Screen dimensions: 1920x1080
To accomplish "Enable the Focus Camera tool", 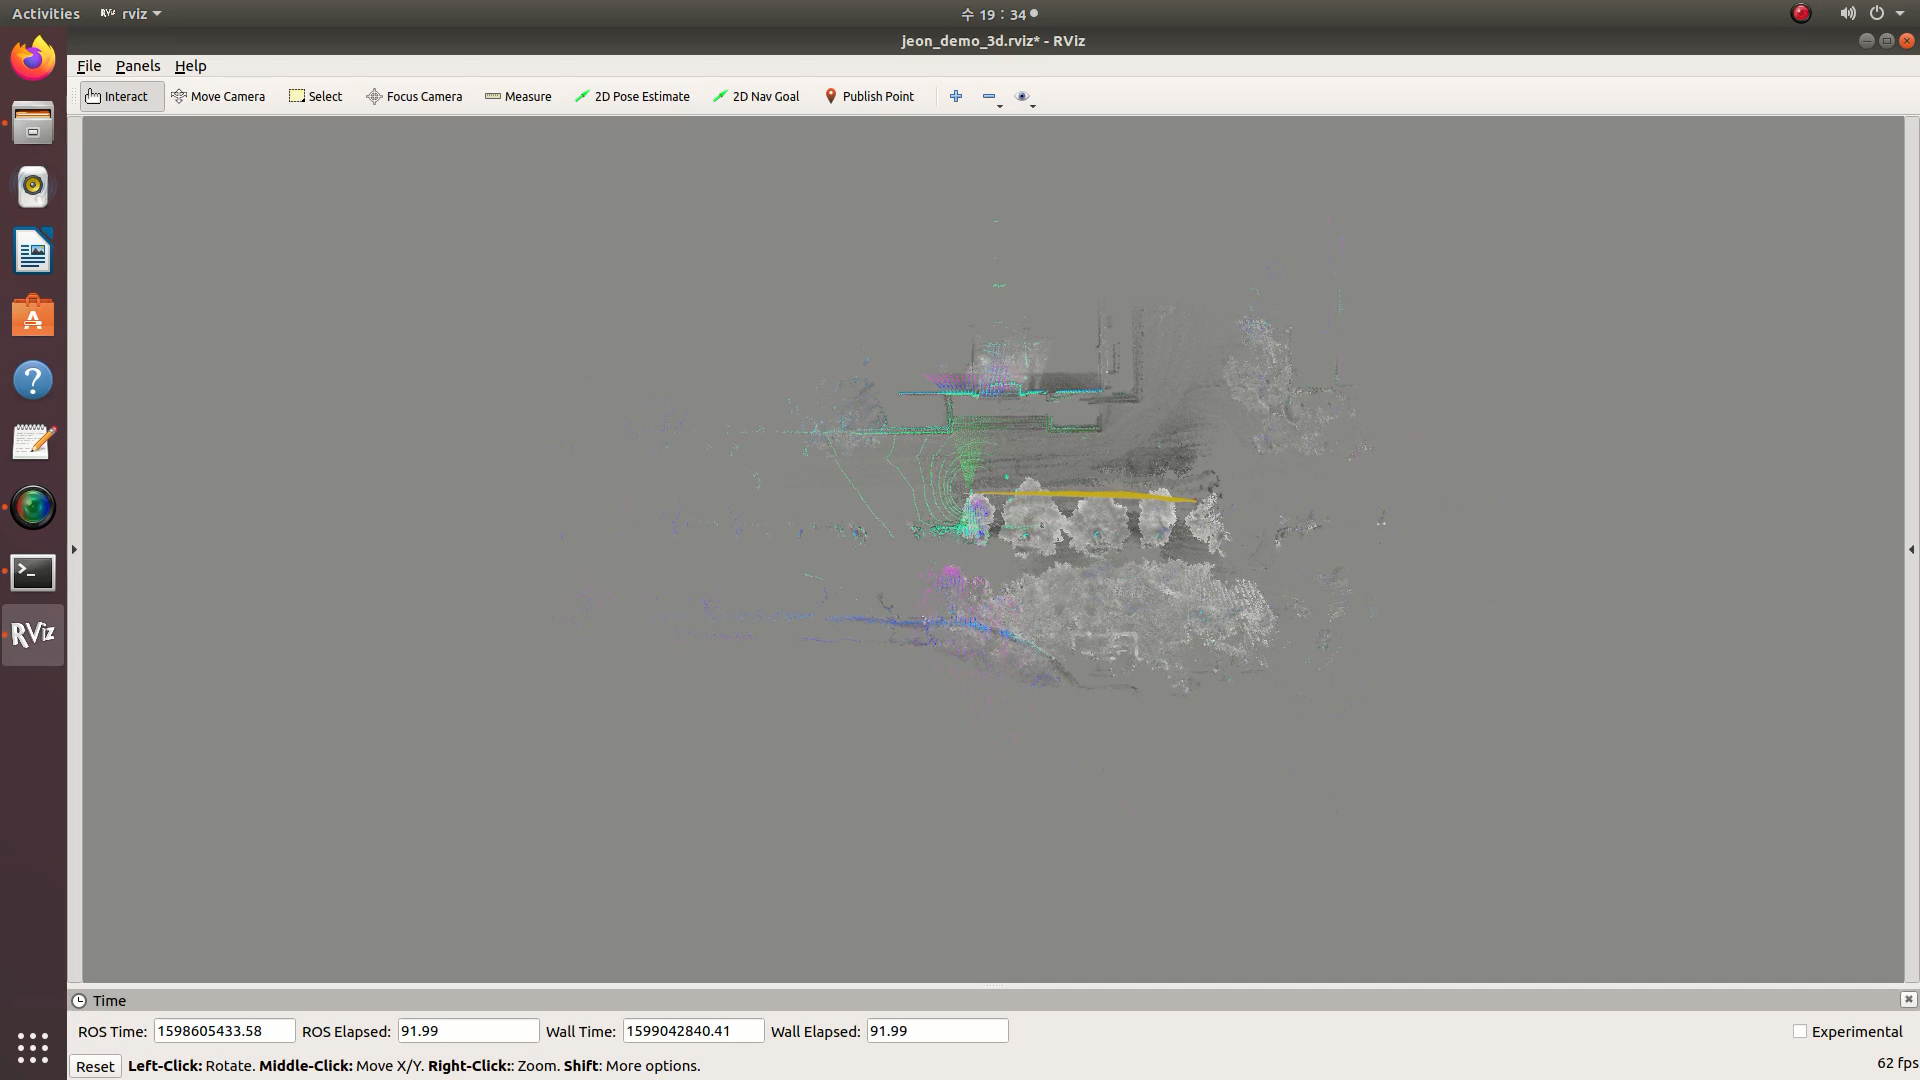I will click(414, 96).
